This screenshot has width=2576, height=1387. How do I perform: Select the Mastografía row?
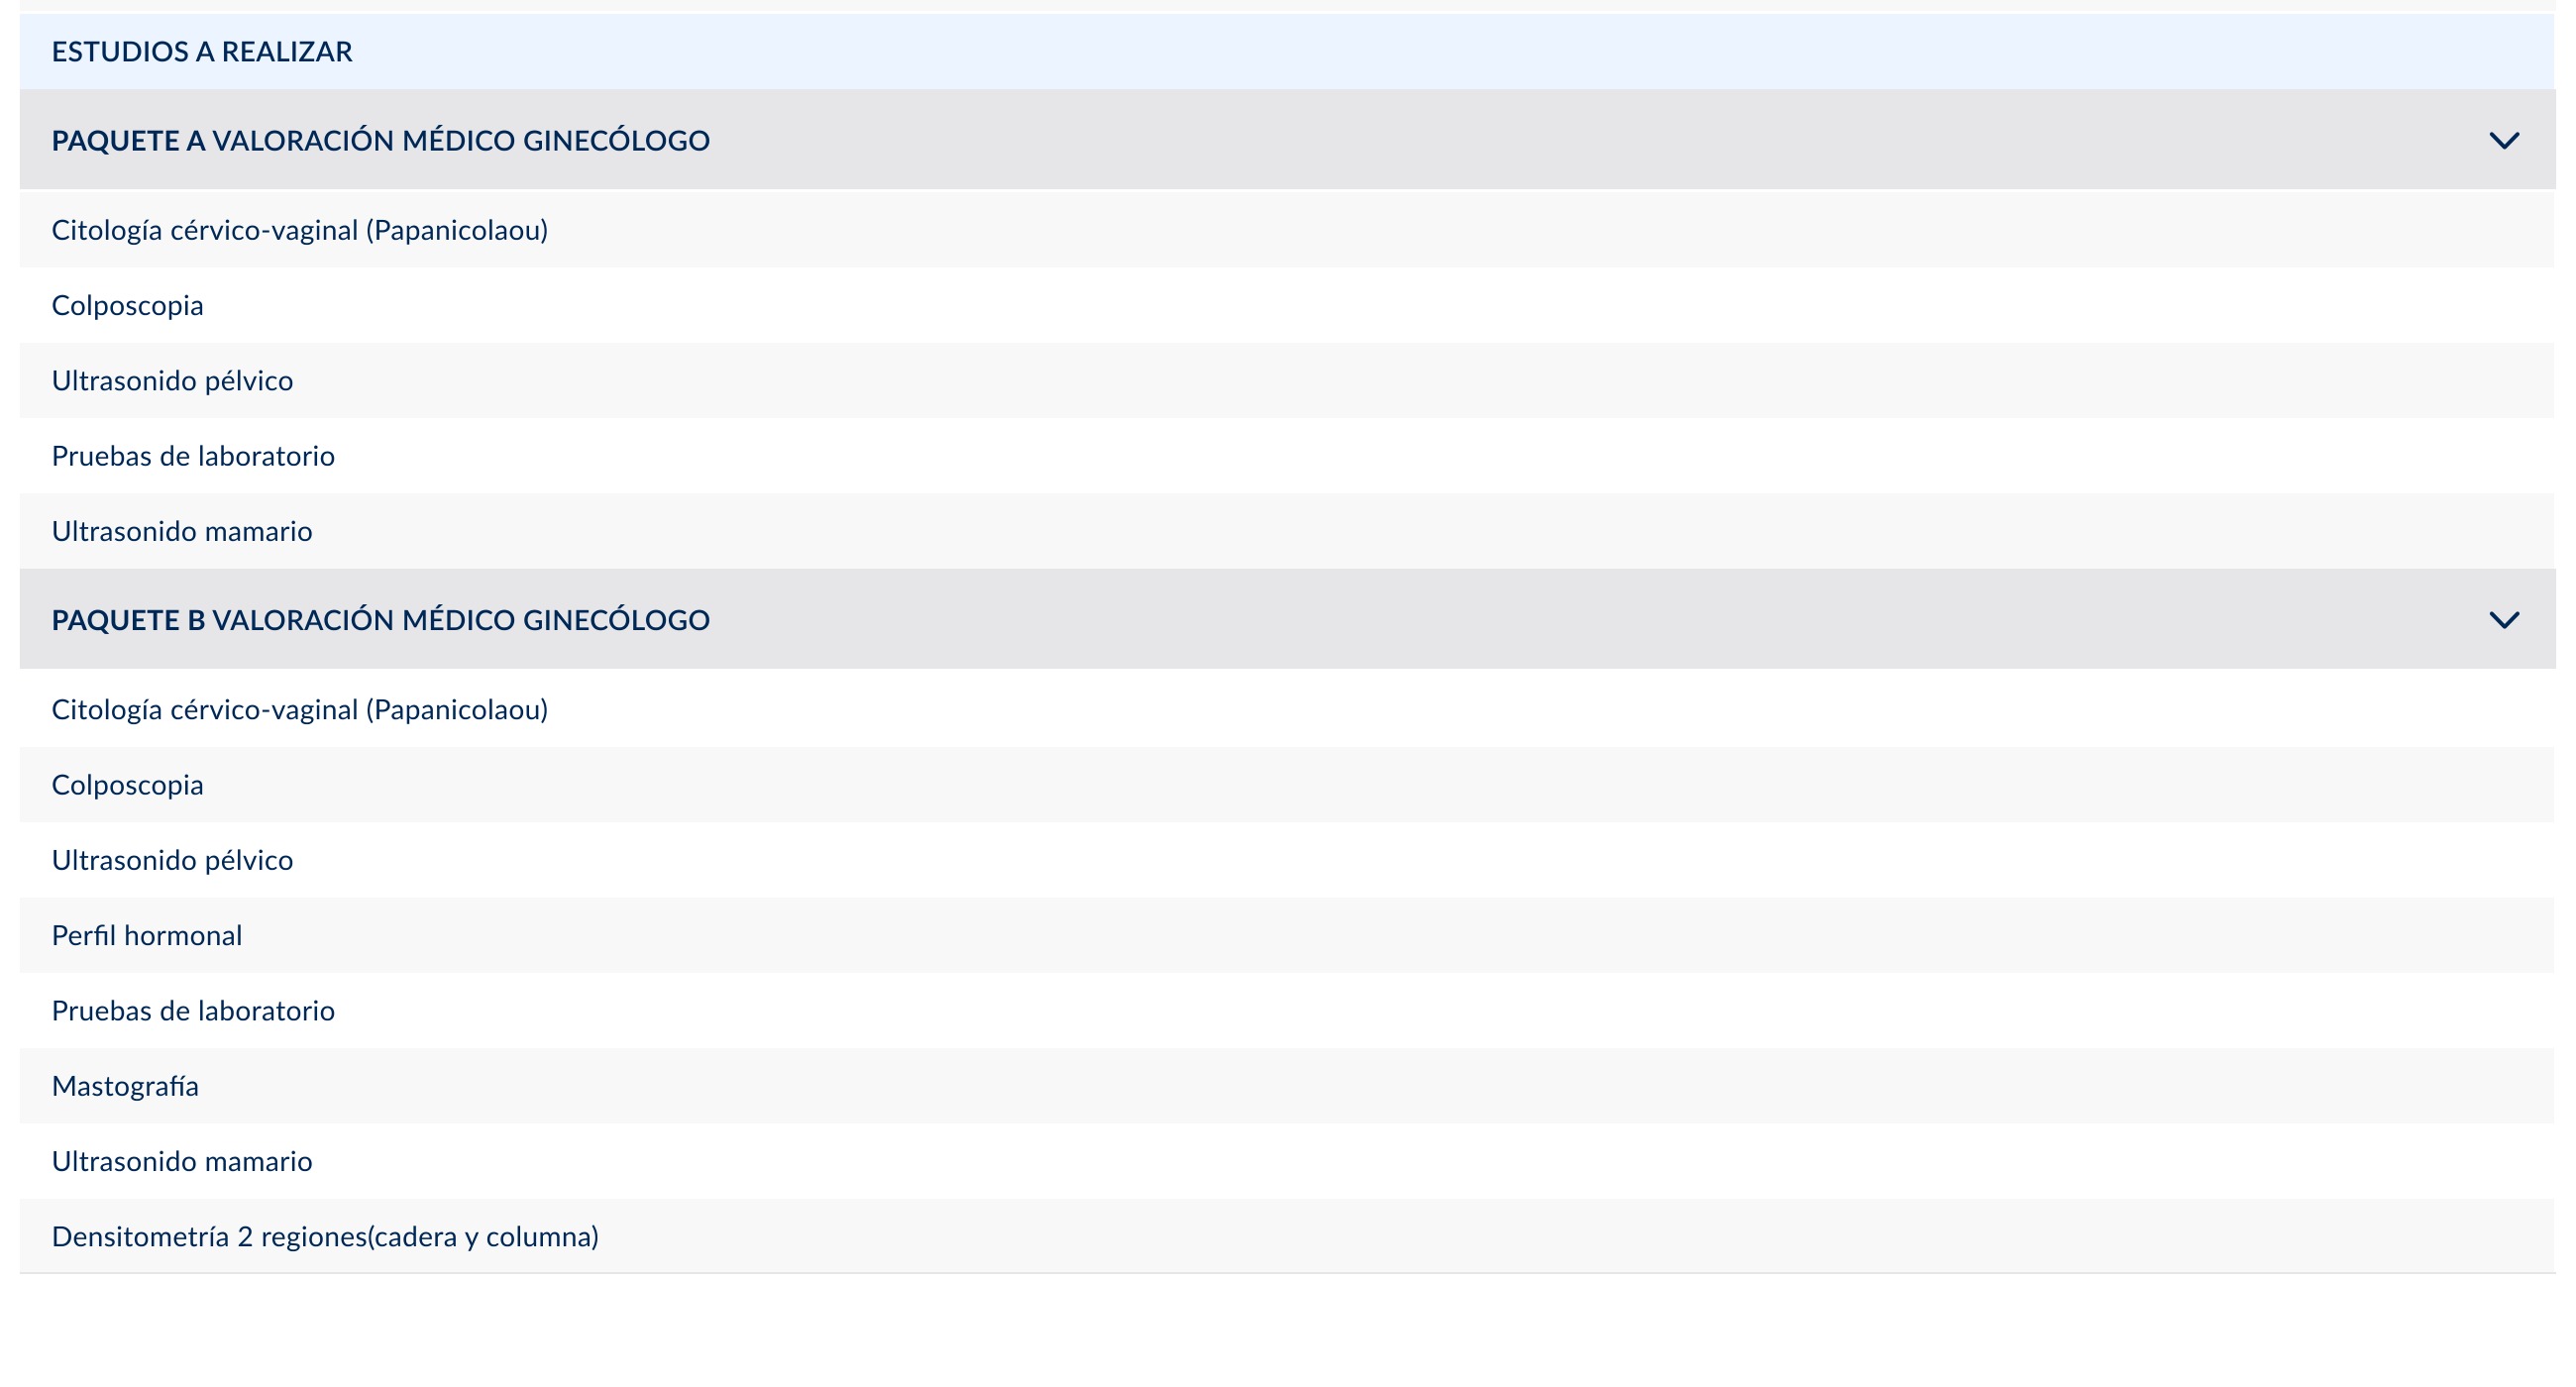1287,1086
